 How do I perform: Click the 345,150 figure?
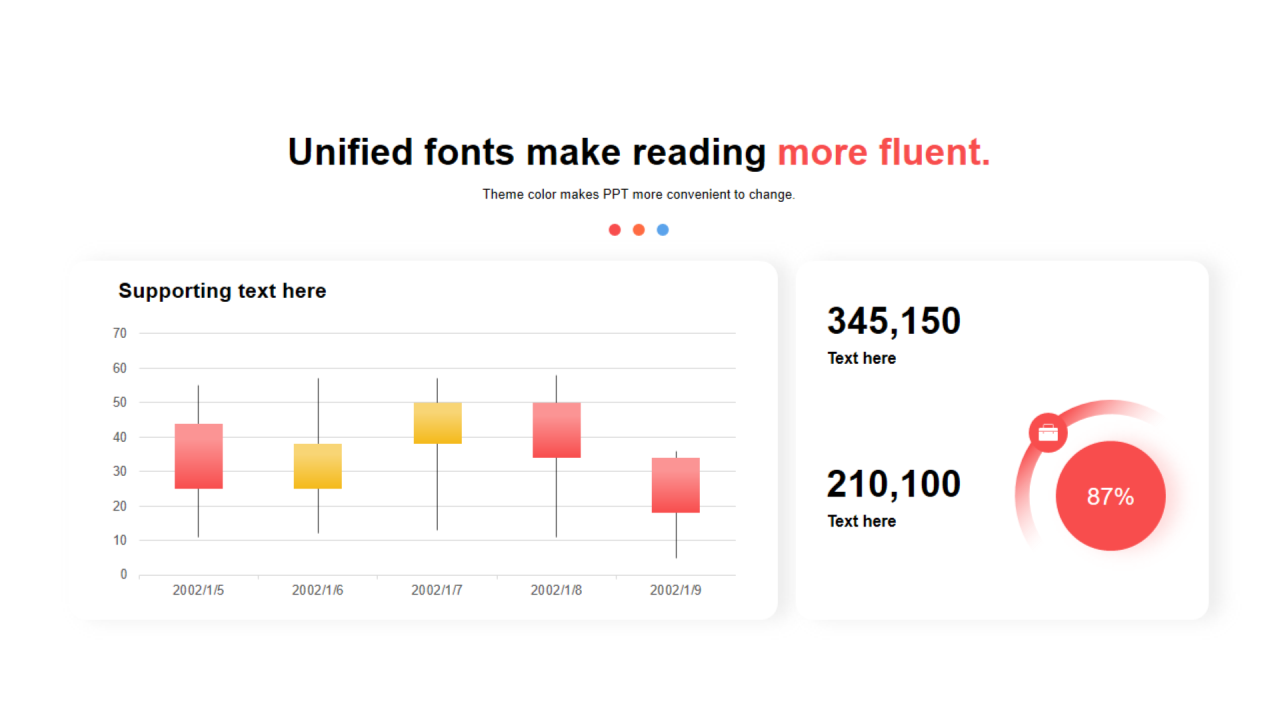coord(893,321)
